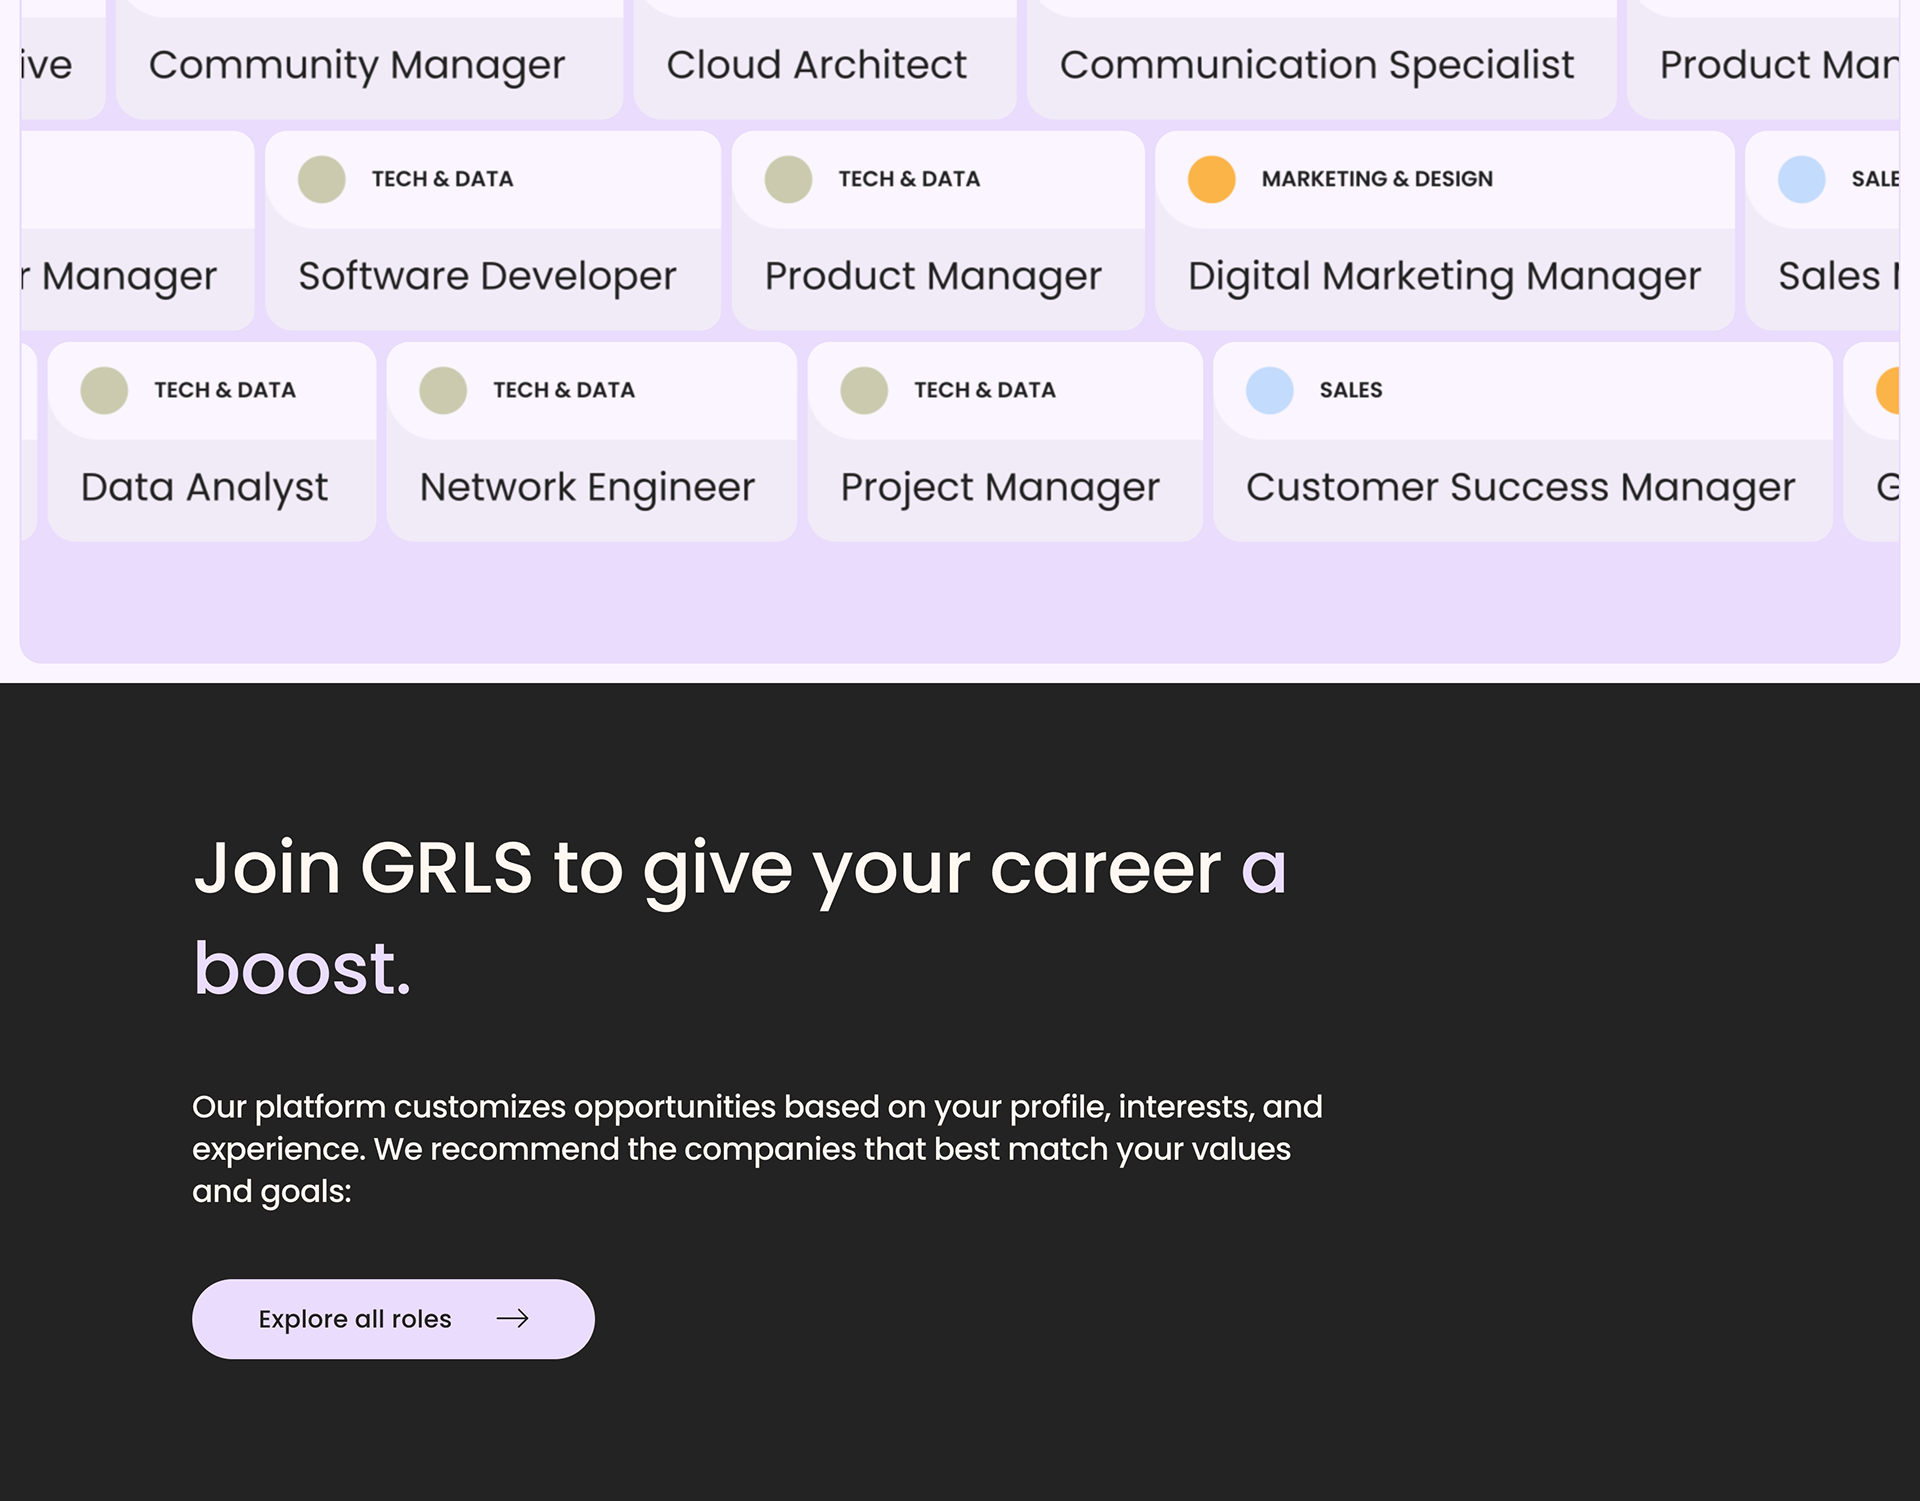1920x1501 pixels.
Task: Open the Data Analyst role title
Action: [x=204, y=488]
